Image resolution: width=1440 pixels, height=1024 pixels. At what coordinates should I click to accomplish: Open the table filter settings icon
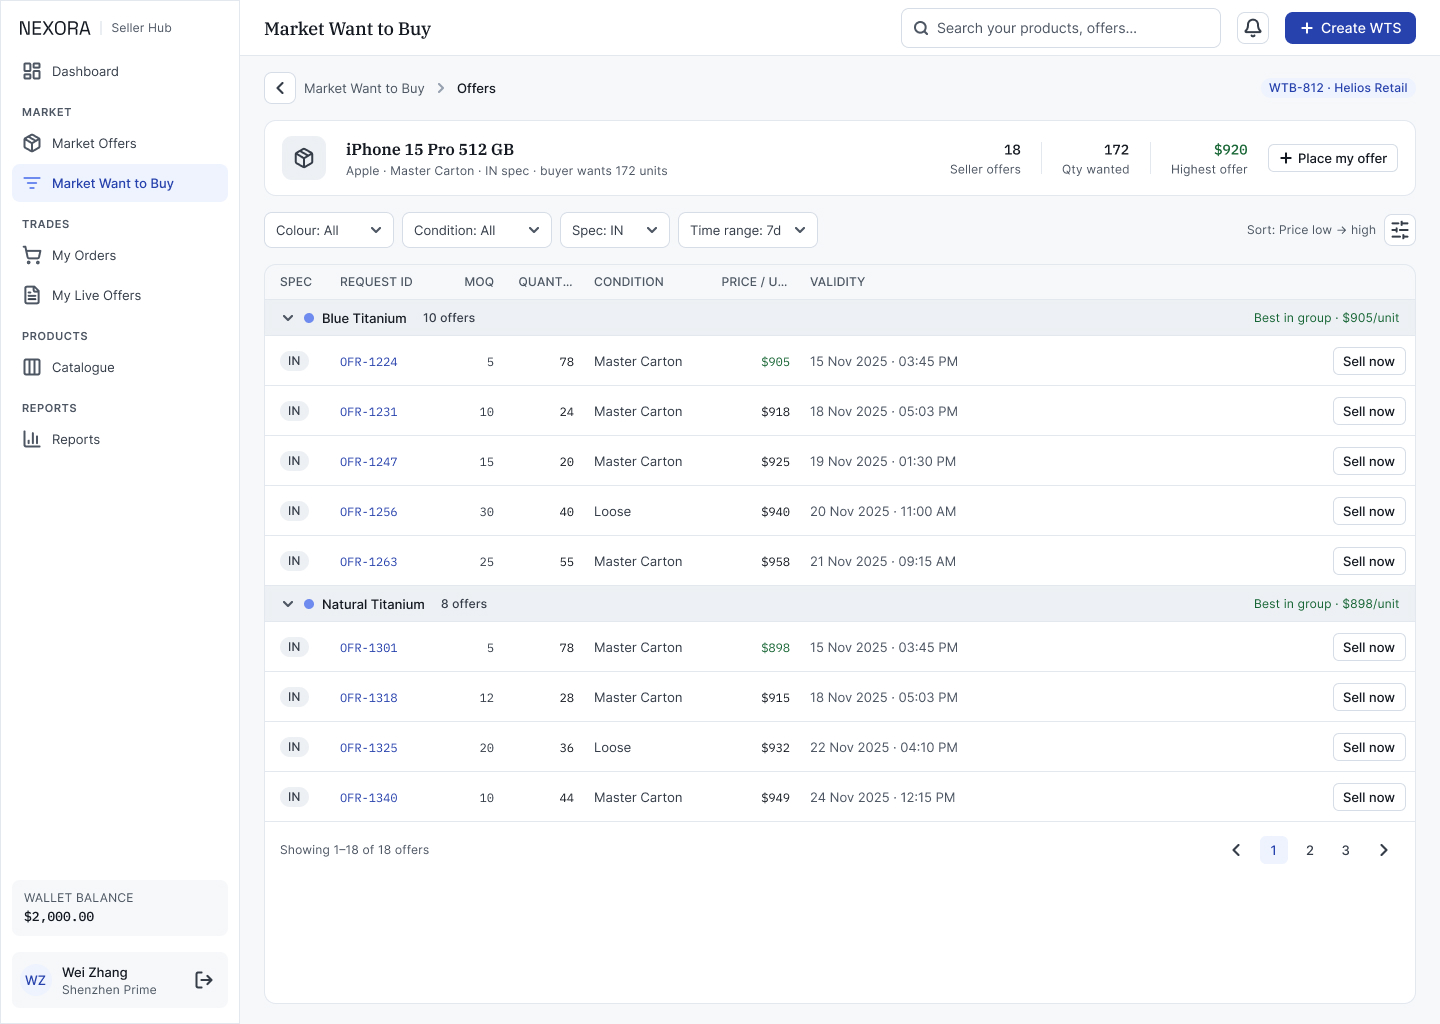pos(1400,230)
